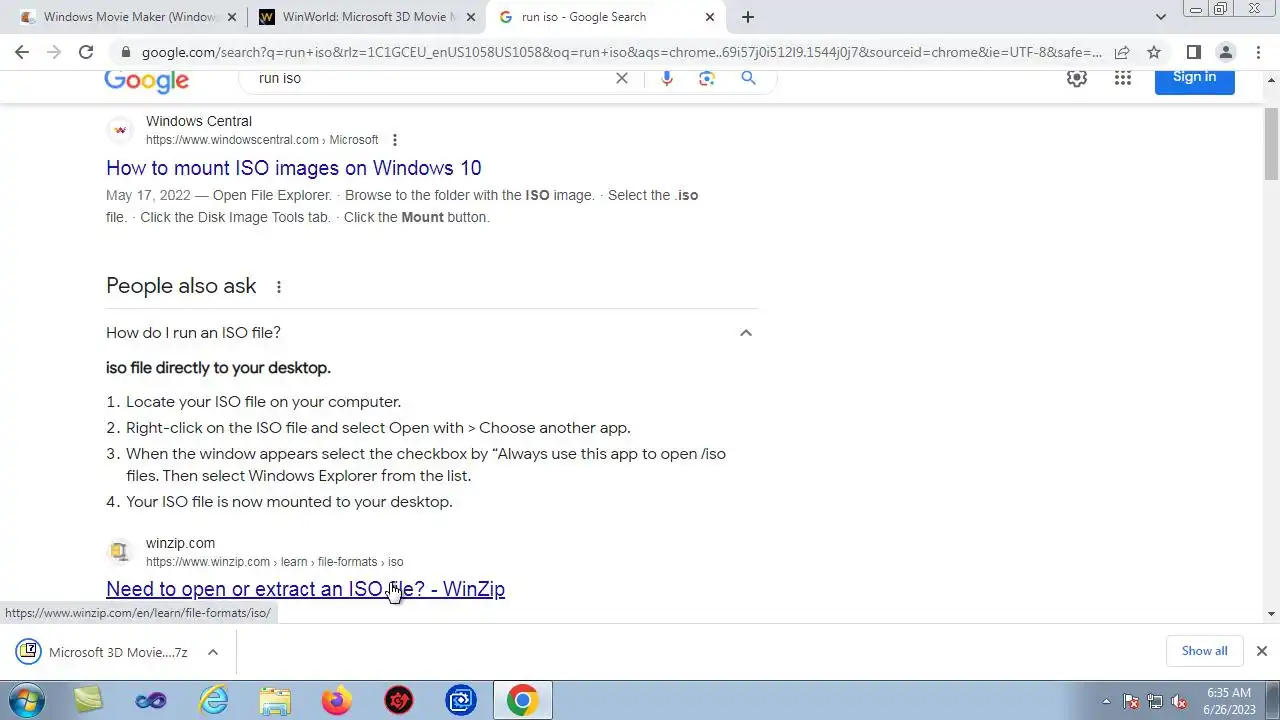Launch Internet Explorer from the taskbar
Viewport: 1280px width, 720px height.
[x=213, y=700]
